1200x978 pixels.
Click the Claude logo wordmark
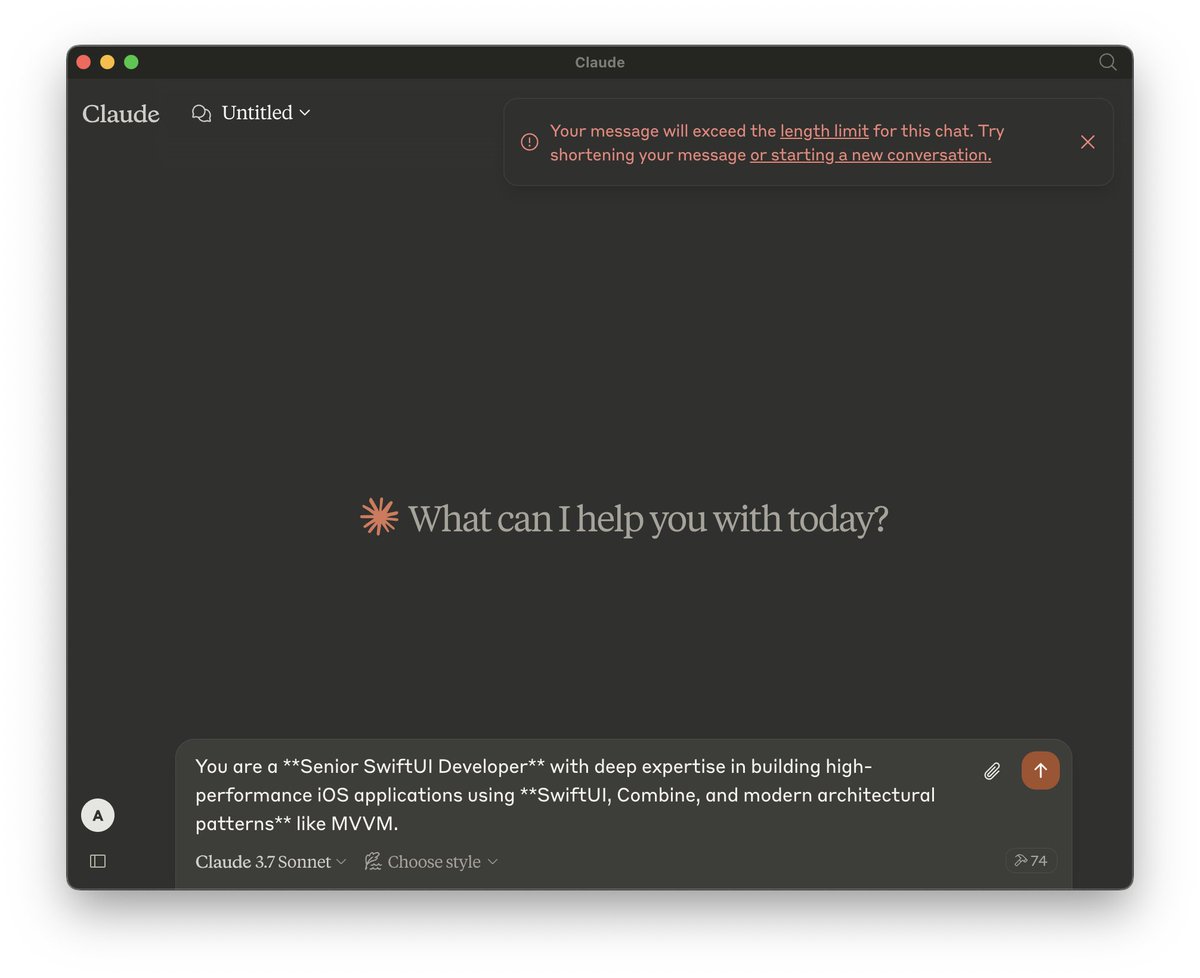click(121, 114)
